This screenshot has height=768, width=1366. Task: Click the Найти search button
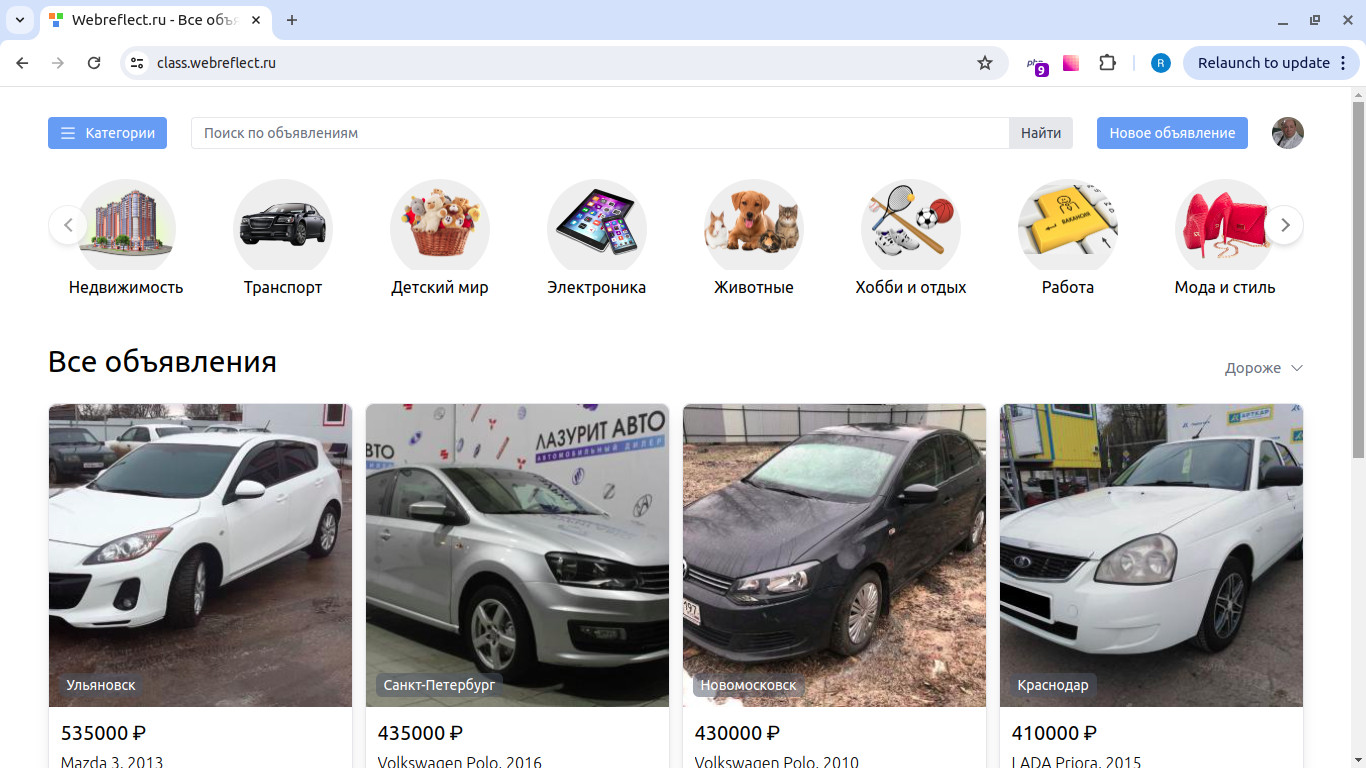click(1041, 133)
